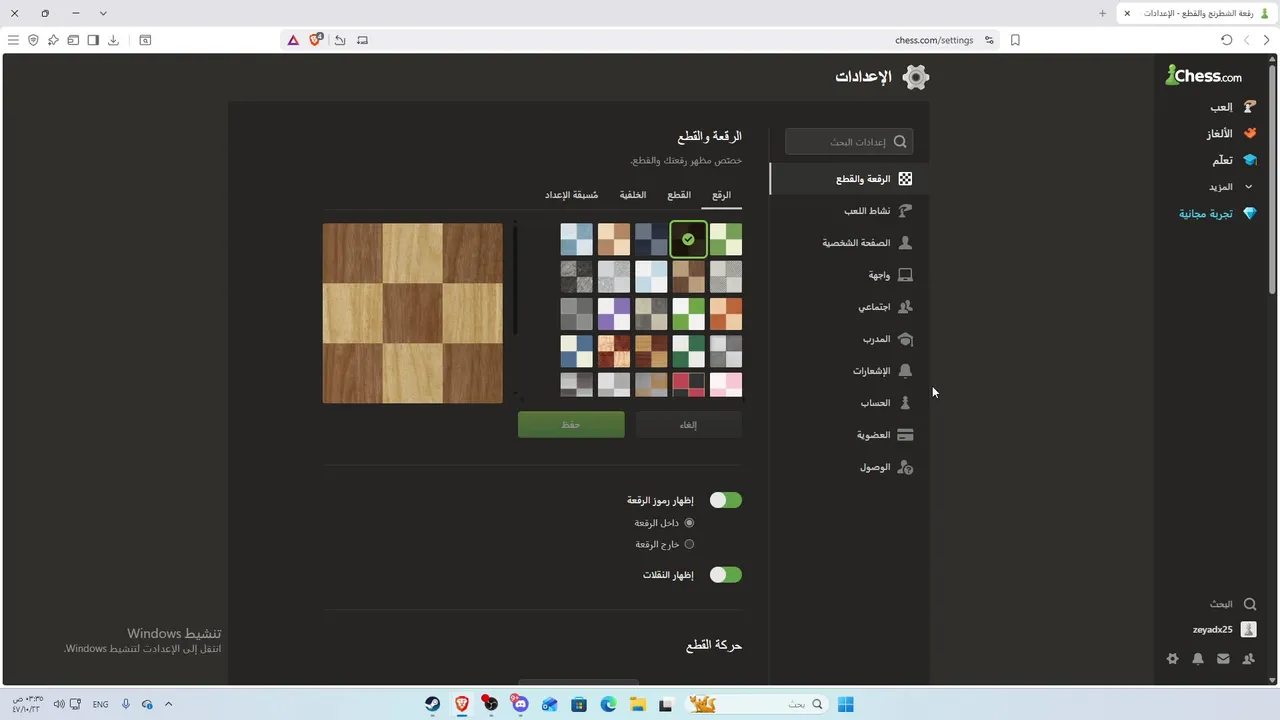Select the orange board theme swatch
Screen dimensions: 1280x720
[x=726, y=314]
